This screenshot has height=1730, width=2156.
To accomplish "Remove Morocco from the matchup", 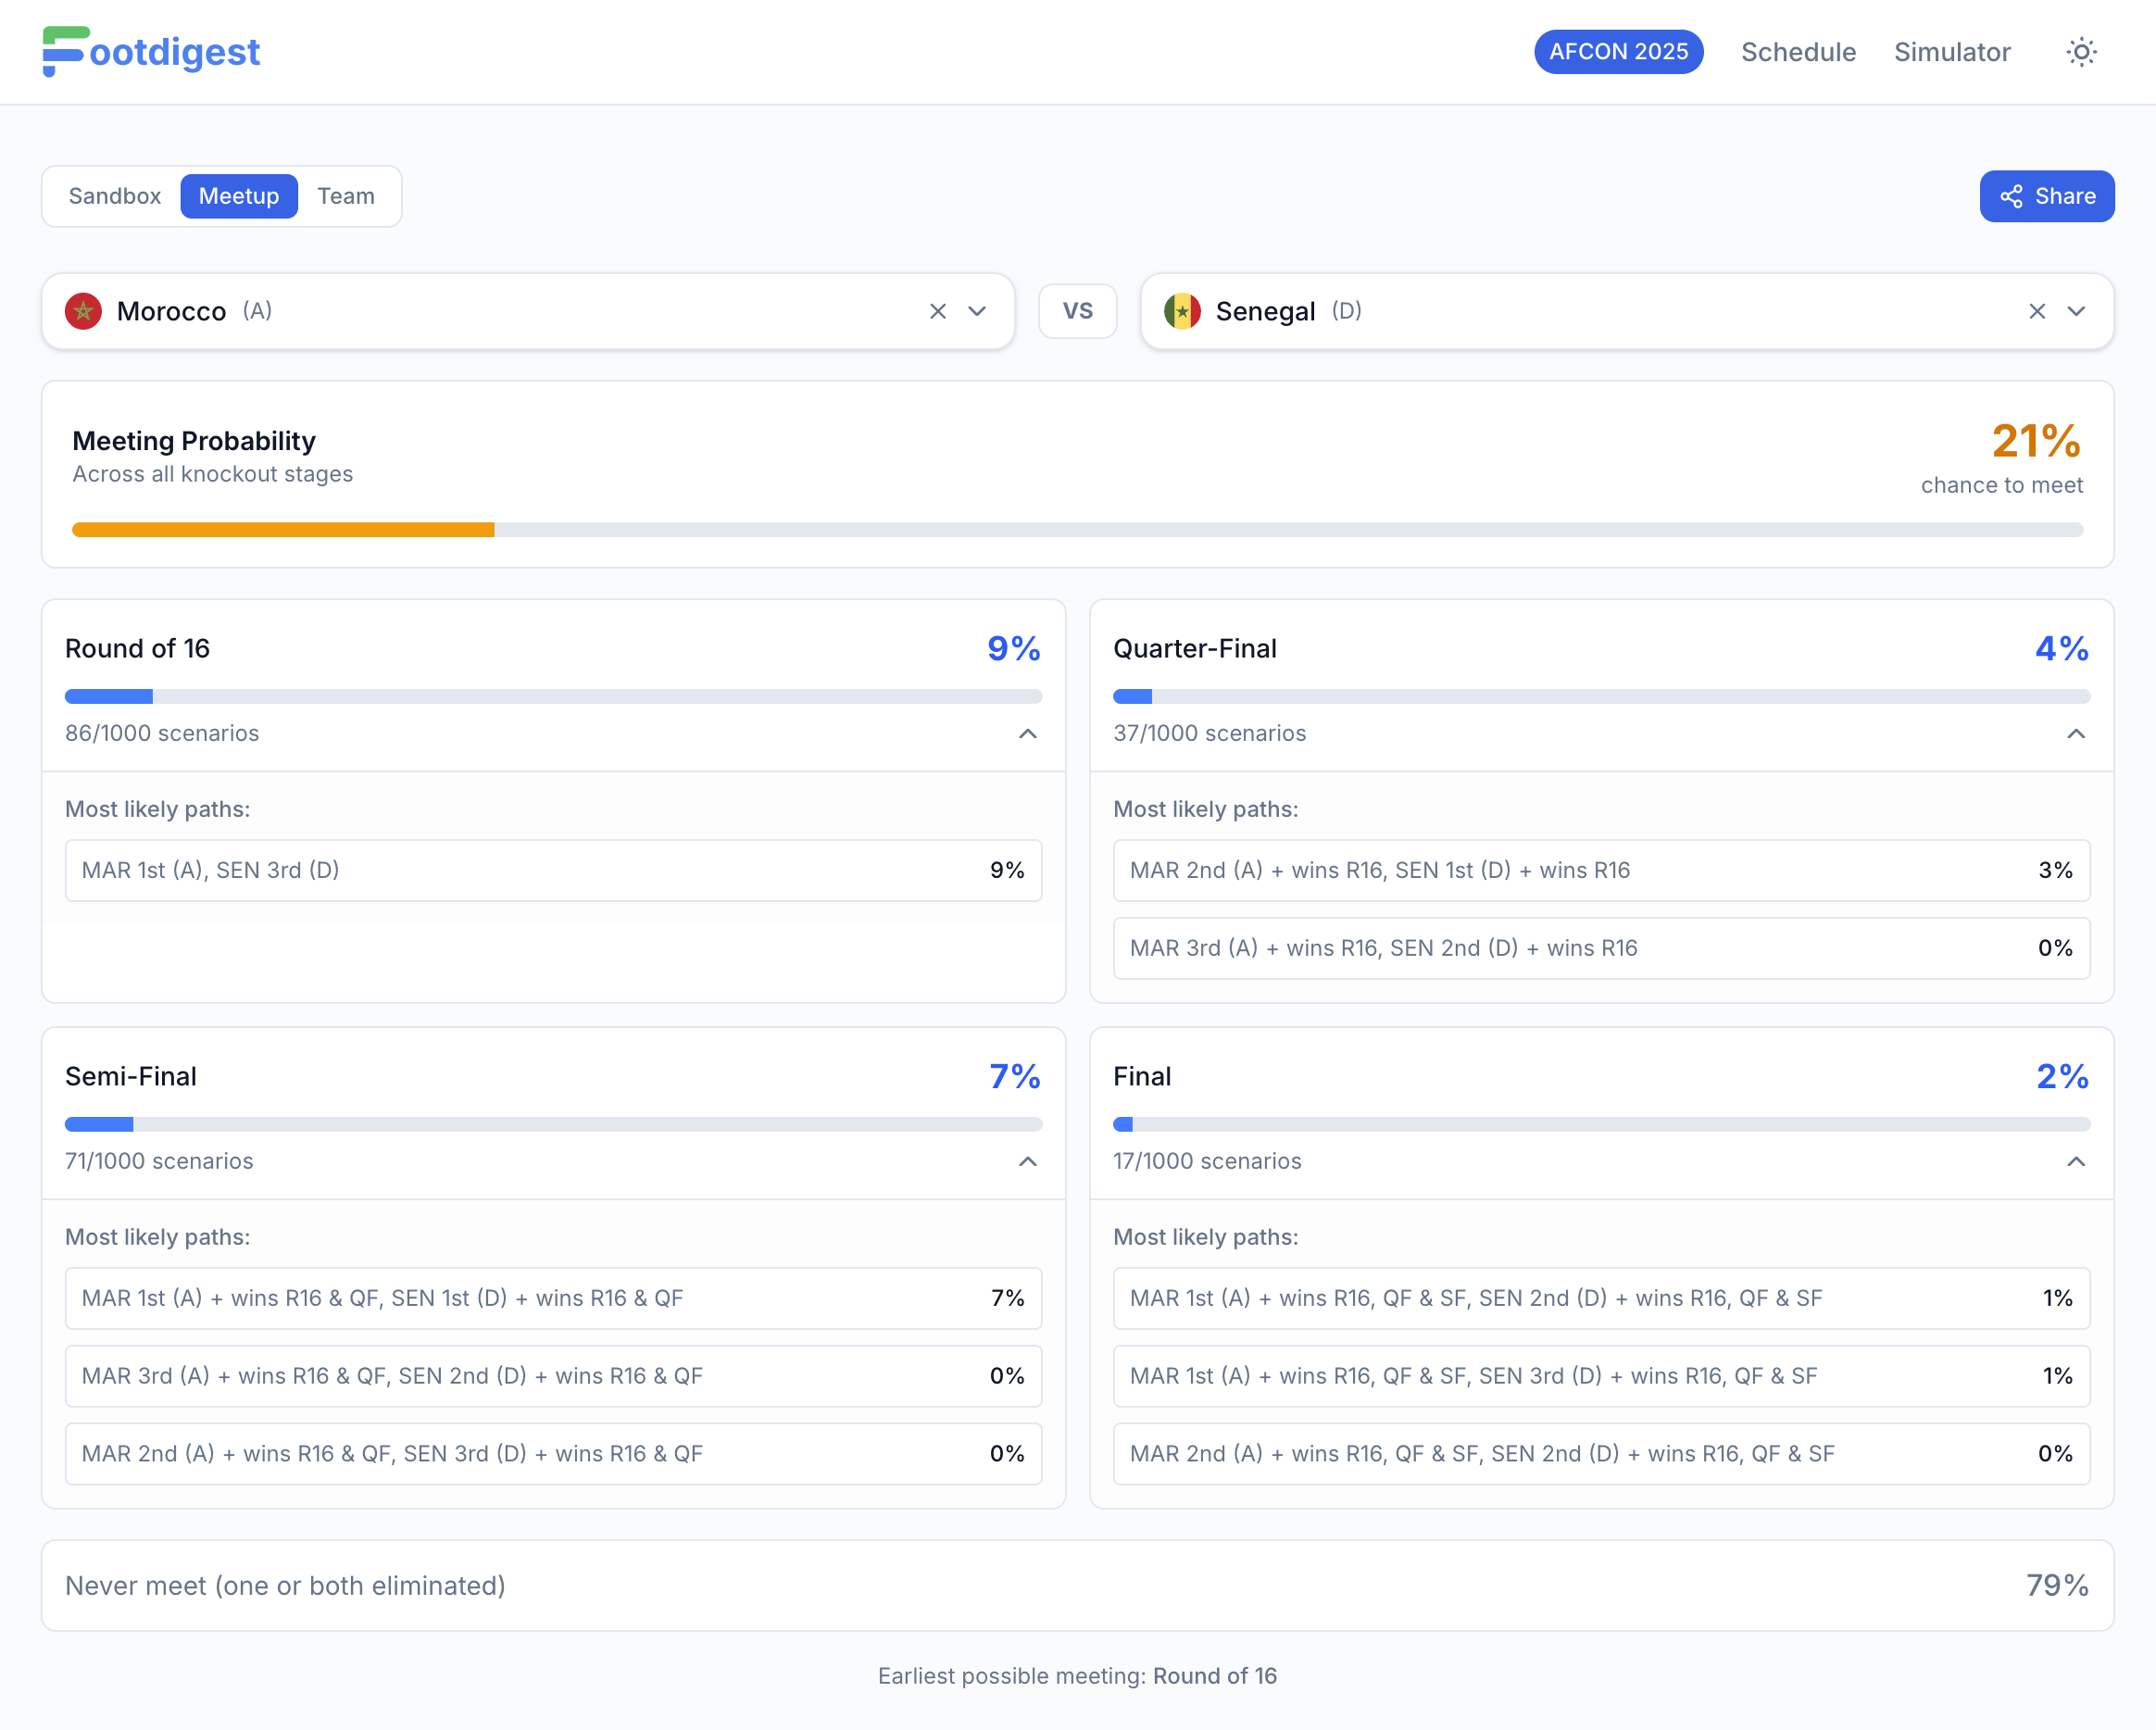I will (x=937, y=311).
